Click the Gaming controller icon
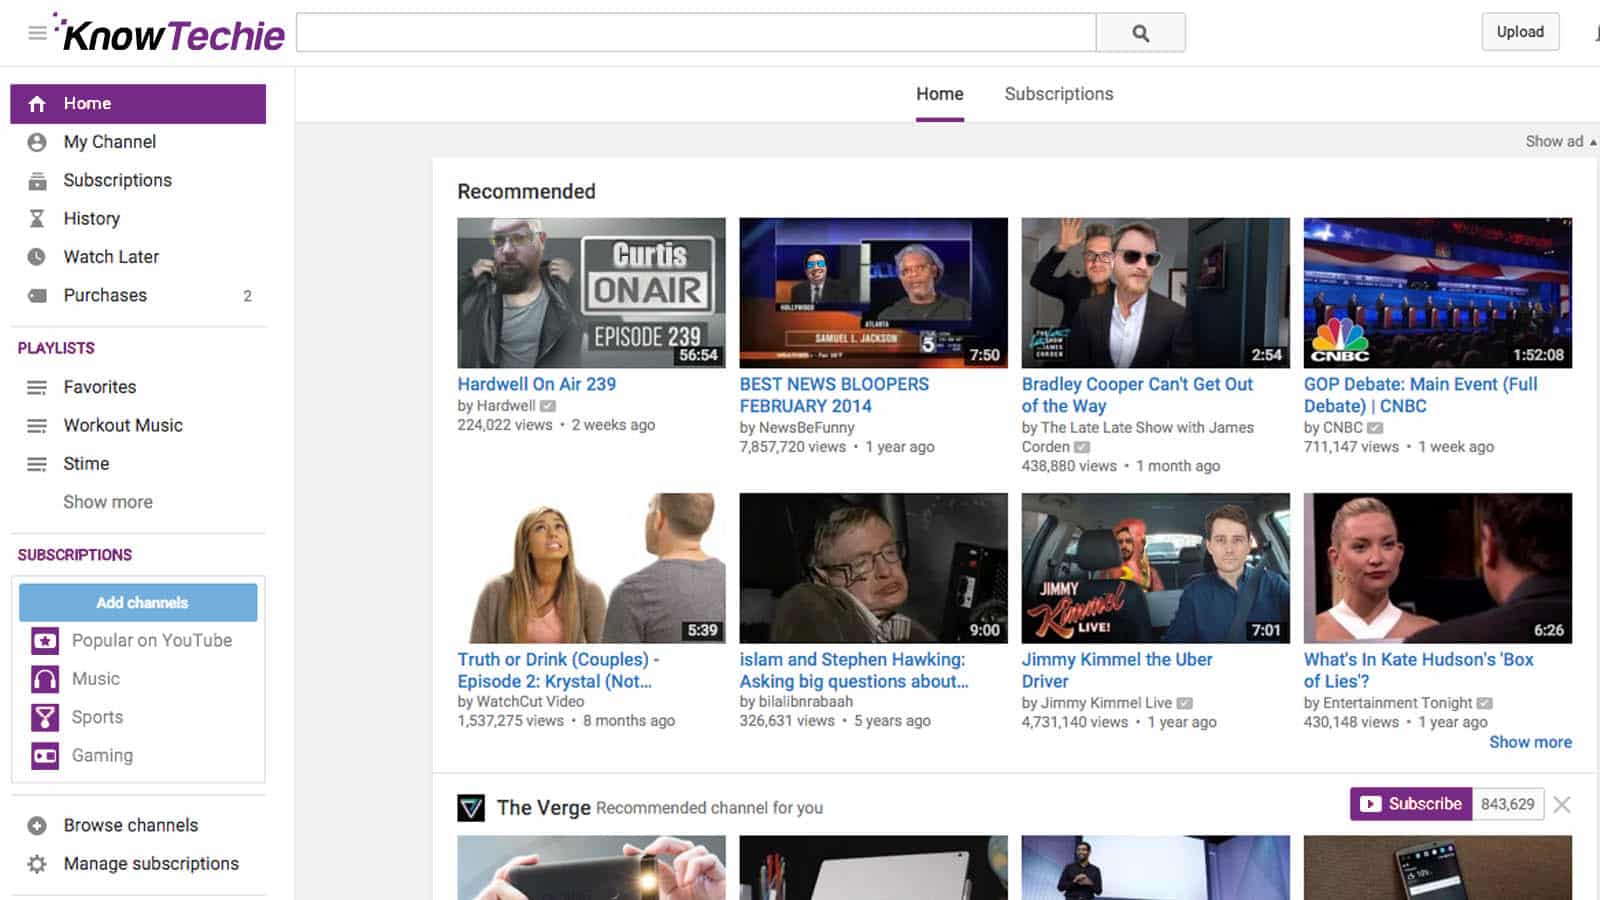Viewport: 1600px width, 900px height. click(x=45, y=756)
